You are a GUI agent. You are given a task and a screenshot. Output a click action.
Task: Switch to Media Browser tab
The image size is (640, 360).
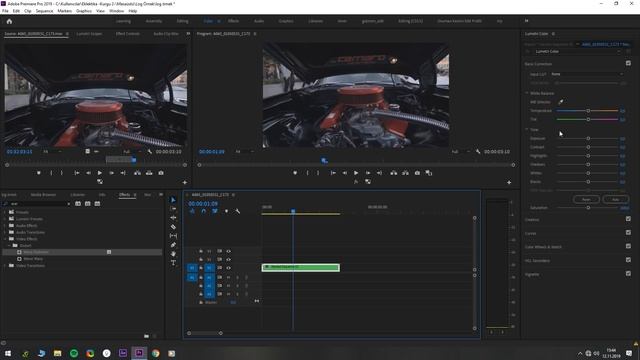point(43,195)
